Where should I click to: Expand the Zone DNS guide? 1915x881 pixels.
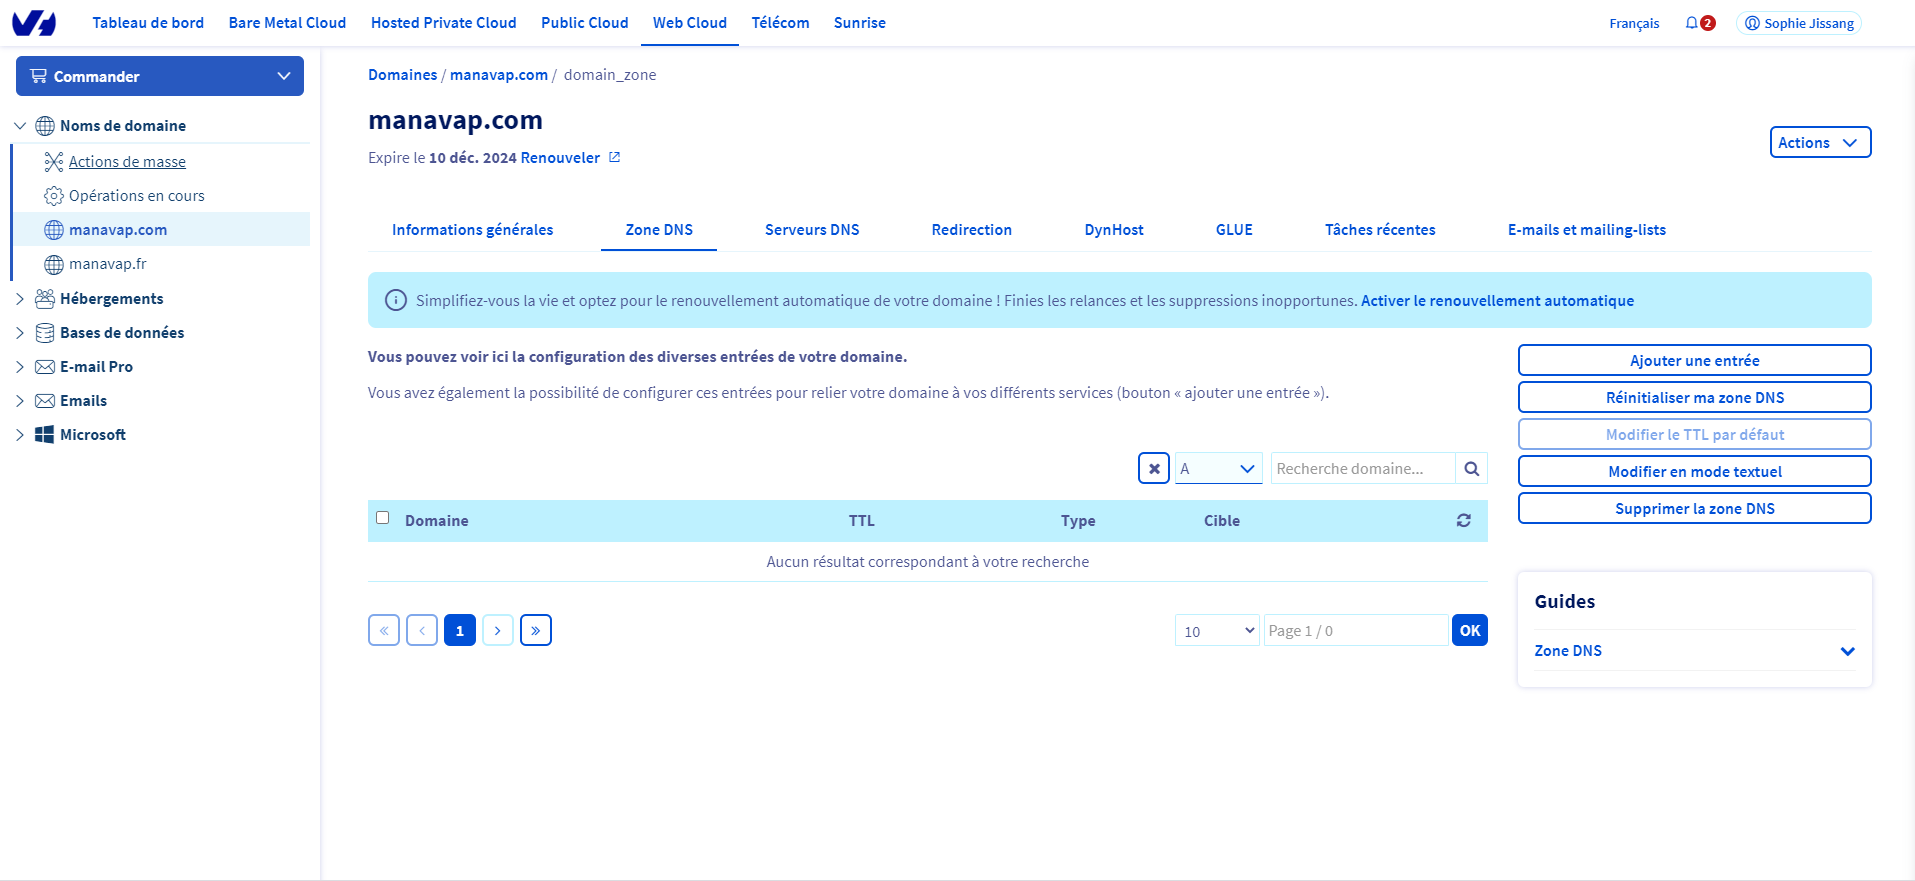(1847, 651)
